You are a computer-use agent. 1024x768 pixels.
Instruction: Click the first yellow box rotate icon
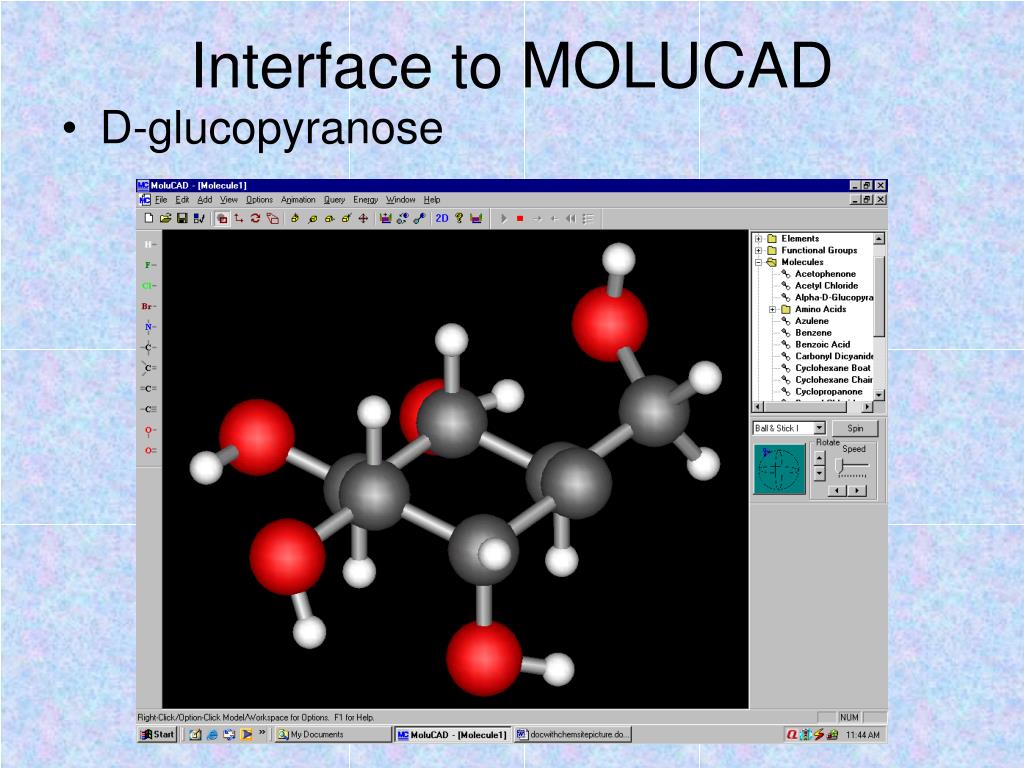(295, 218)
